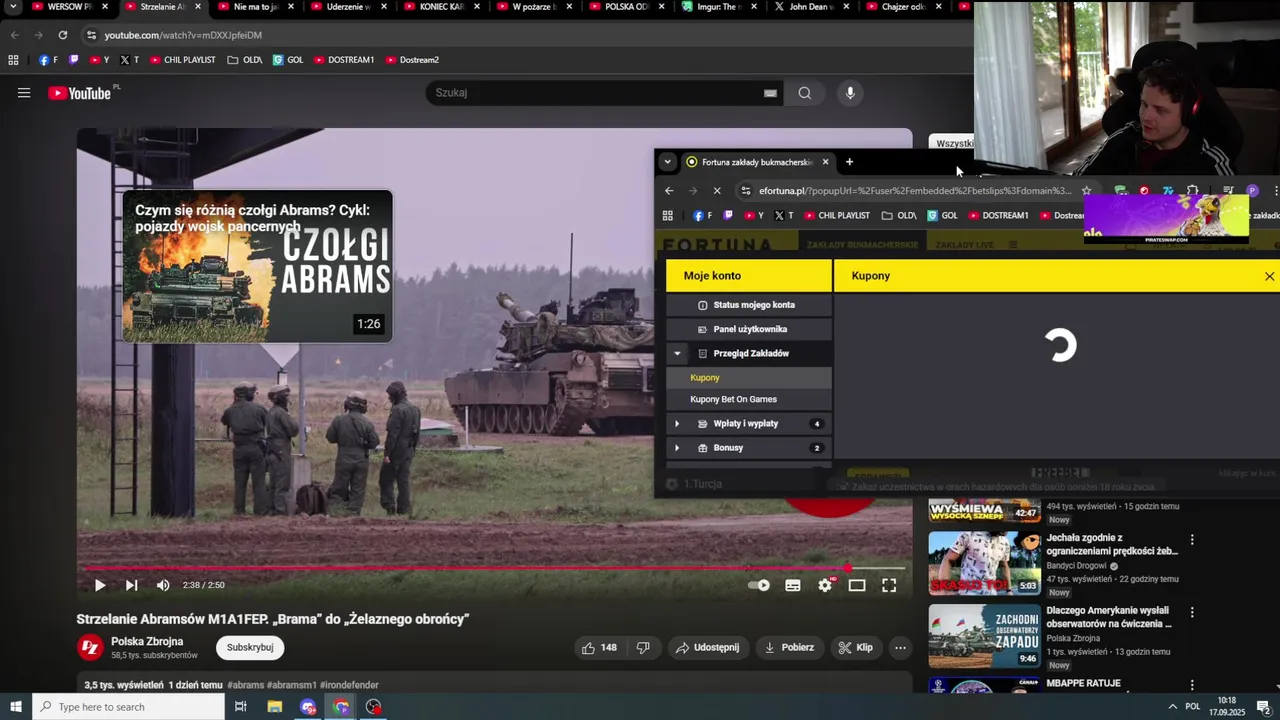This screenshot has height=720, width=1280.
Task: Switch to John Dean X tab
Action: click(812, 7)
